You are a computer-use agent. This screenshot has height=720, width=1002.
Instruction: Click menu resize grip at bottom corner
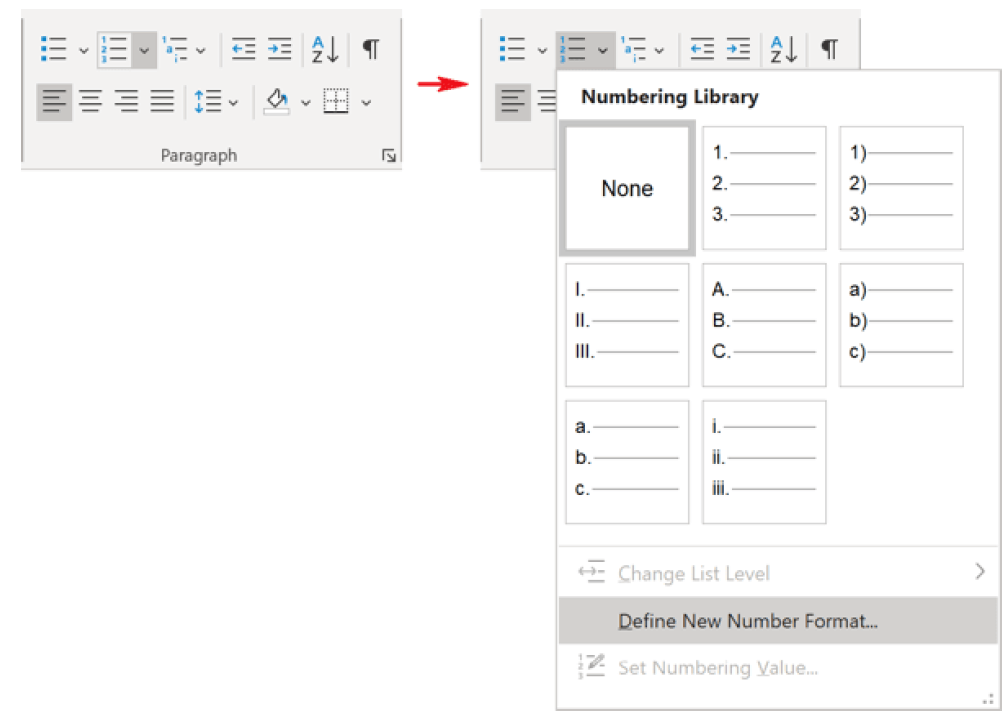pos(988,700)
